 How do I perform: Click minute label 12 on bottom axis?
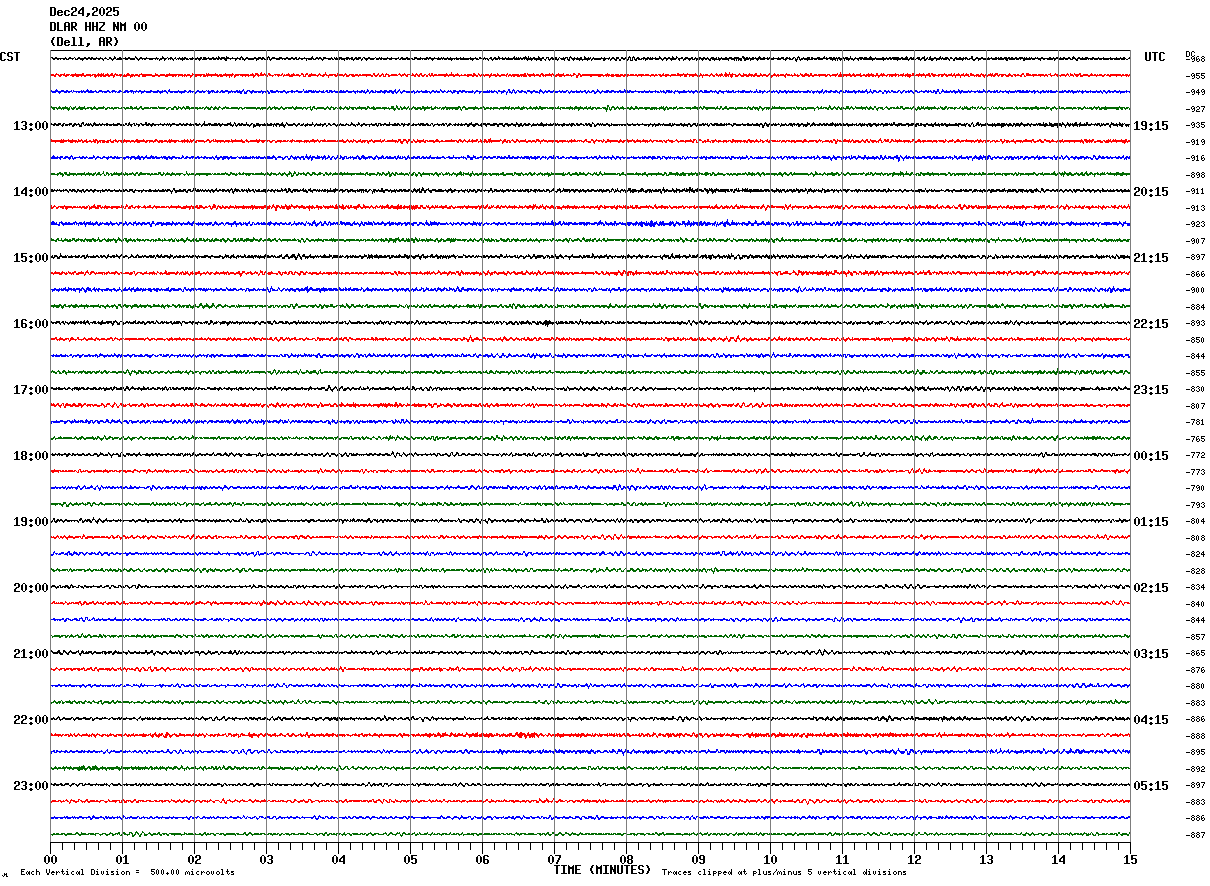pos(914,860)
